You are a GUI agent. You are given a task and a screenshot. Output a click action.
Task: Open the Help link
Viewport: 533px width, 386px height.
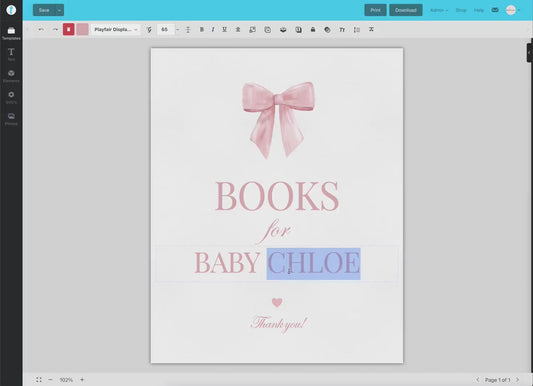[x=479, y=10]
